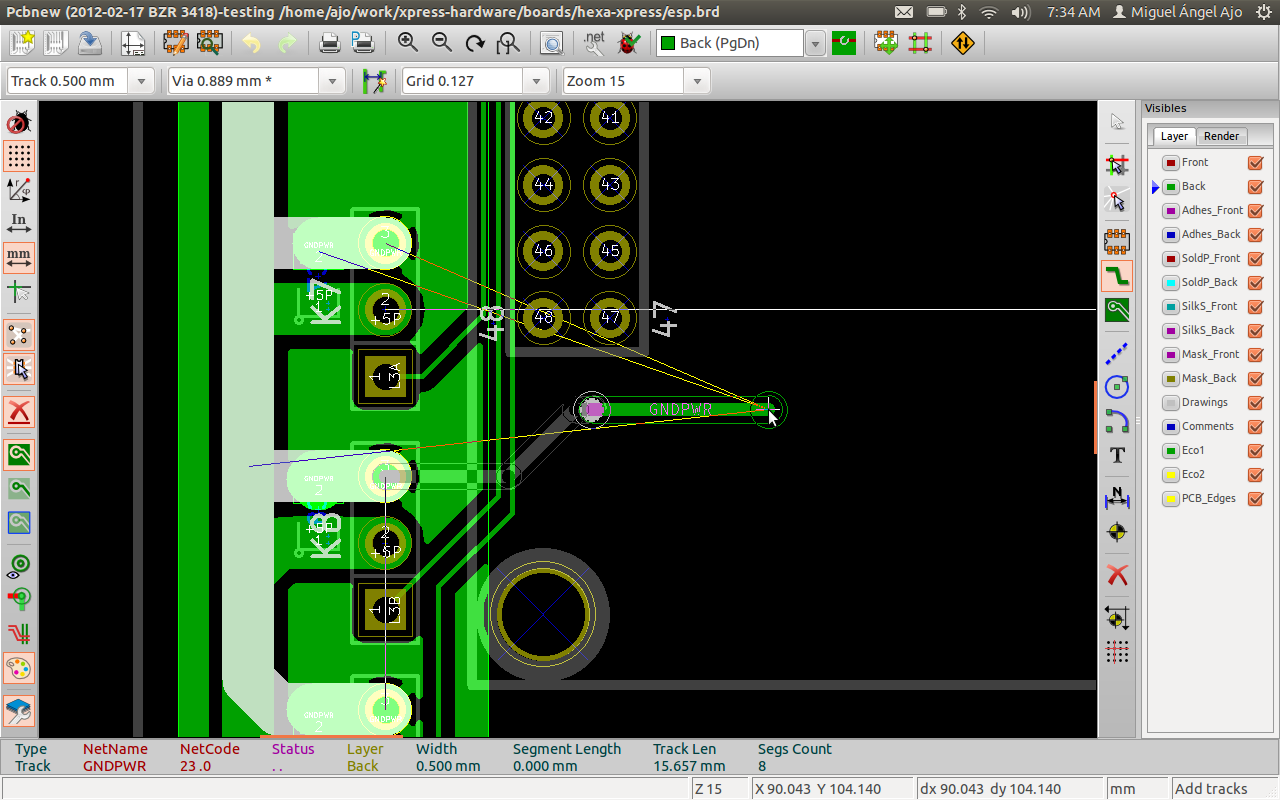Select the Add dimension tool
The height and width of the screenshot is (800, 1280).
click(x=1117, y=497)
